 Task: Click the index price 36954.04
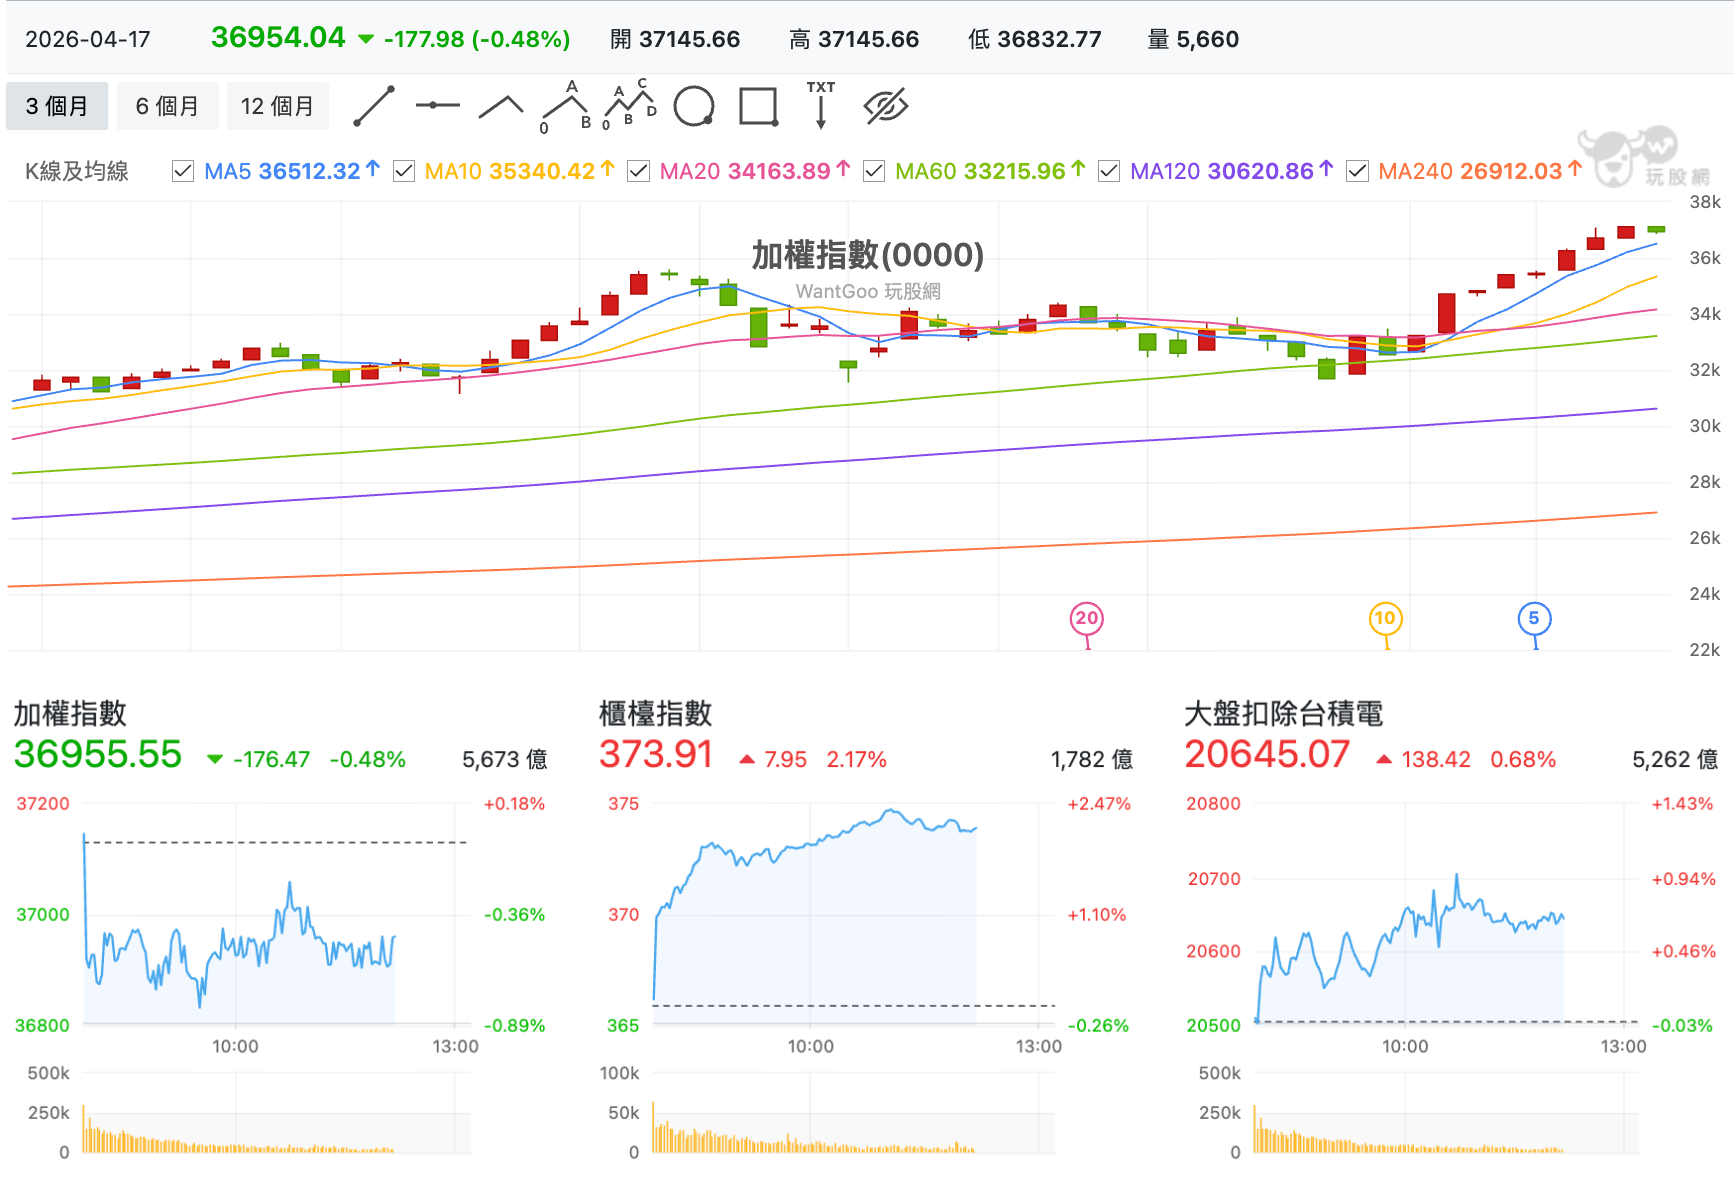pyautogui.click(x=278, y=38)
